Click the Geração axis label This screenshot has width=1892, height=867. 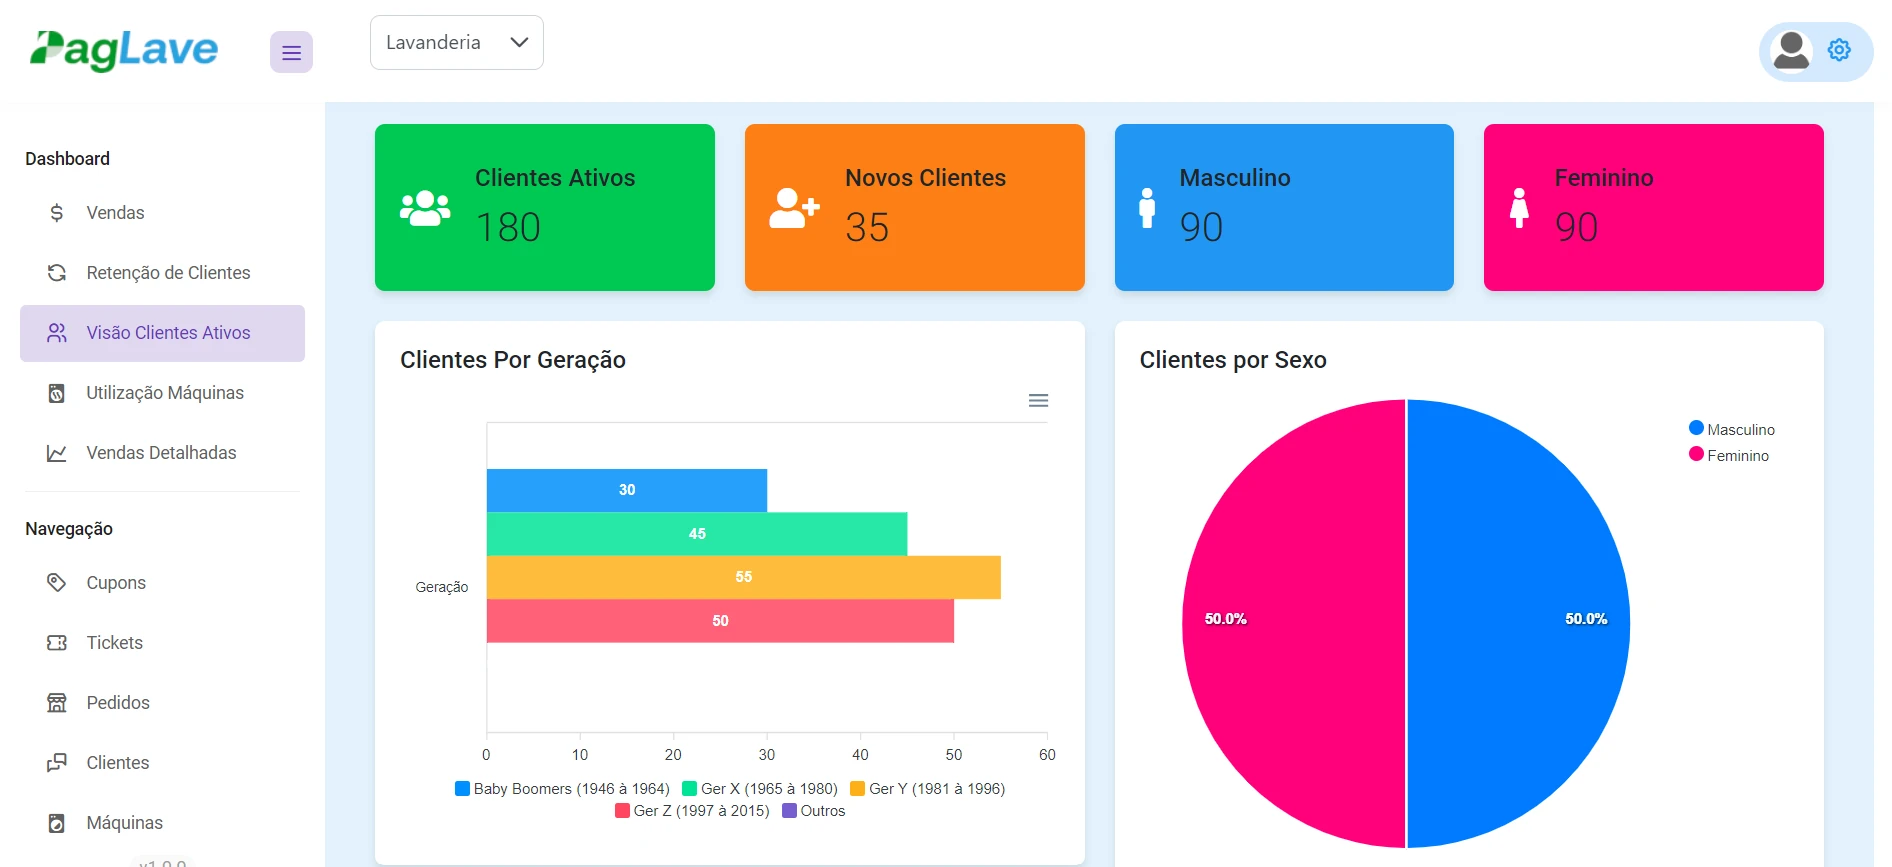[x=442, y=587]
